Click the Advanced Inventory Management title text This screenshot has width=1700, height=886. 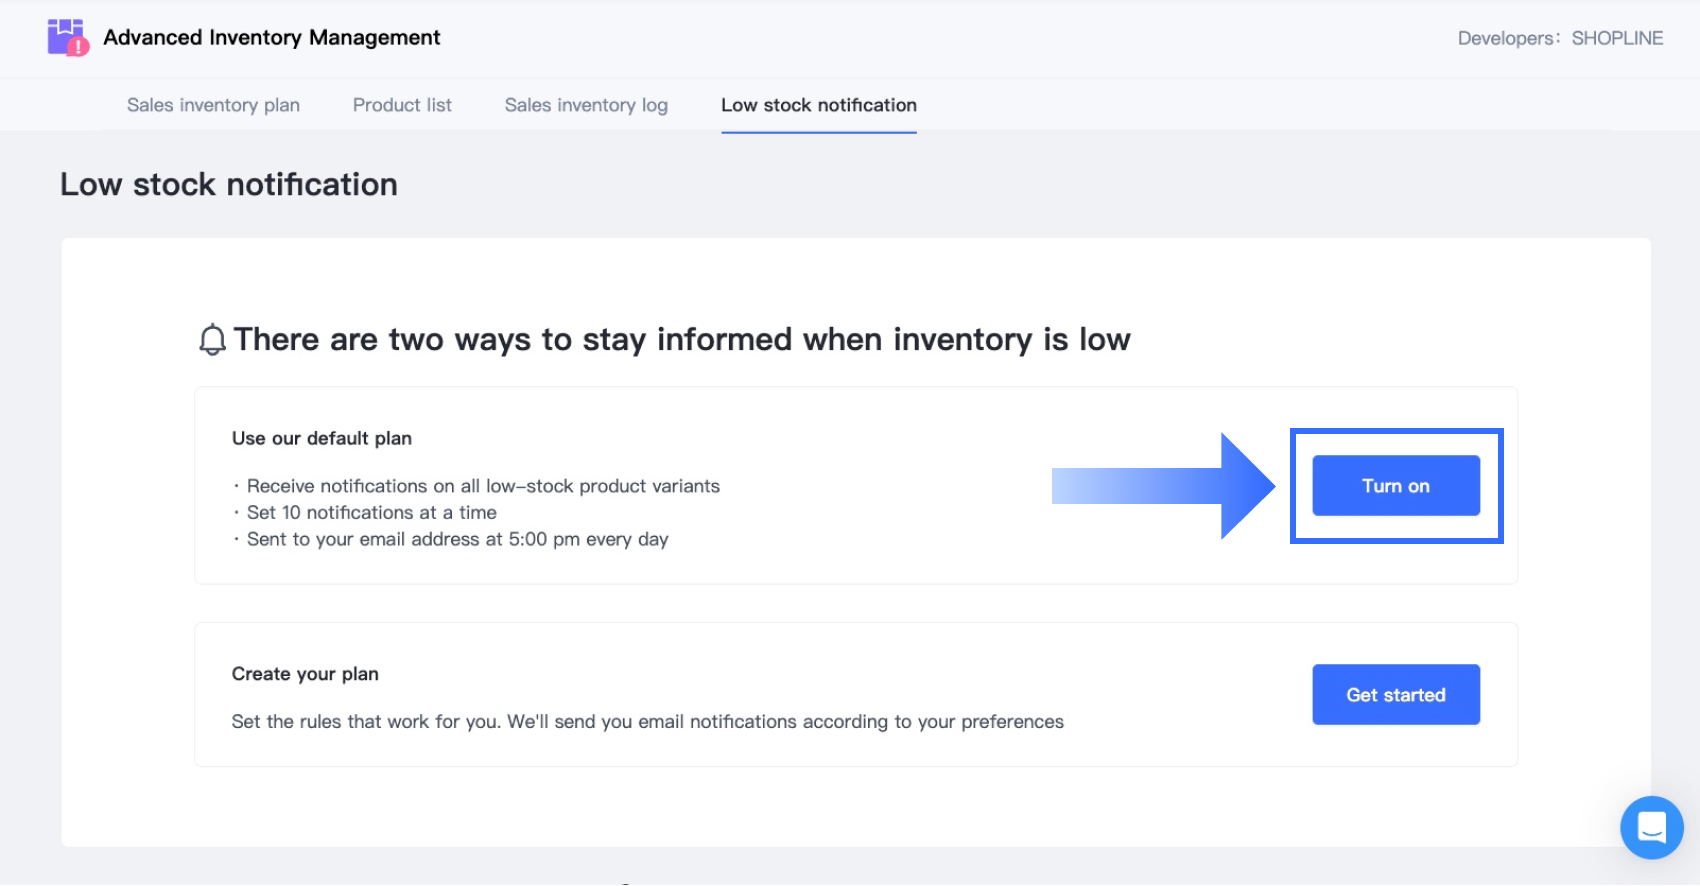coord(272,38)
